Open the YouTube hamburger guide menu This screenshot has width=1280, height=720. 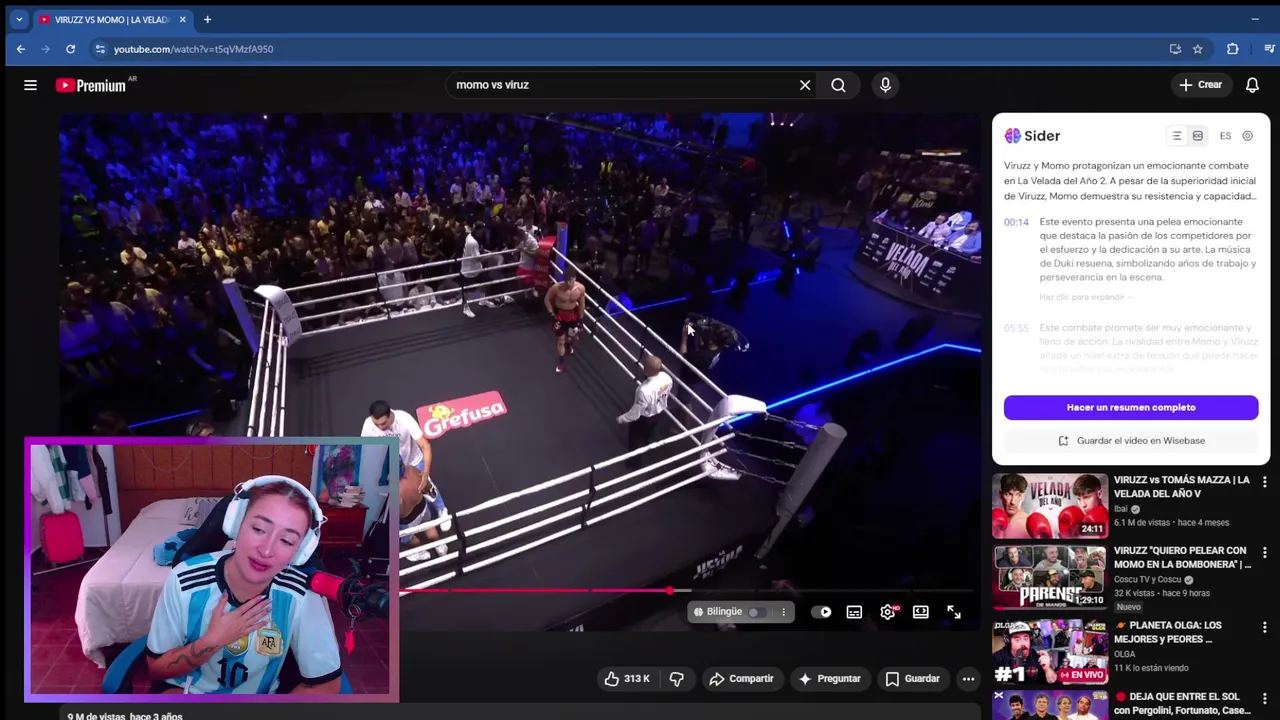tap(30, 85)
